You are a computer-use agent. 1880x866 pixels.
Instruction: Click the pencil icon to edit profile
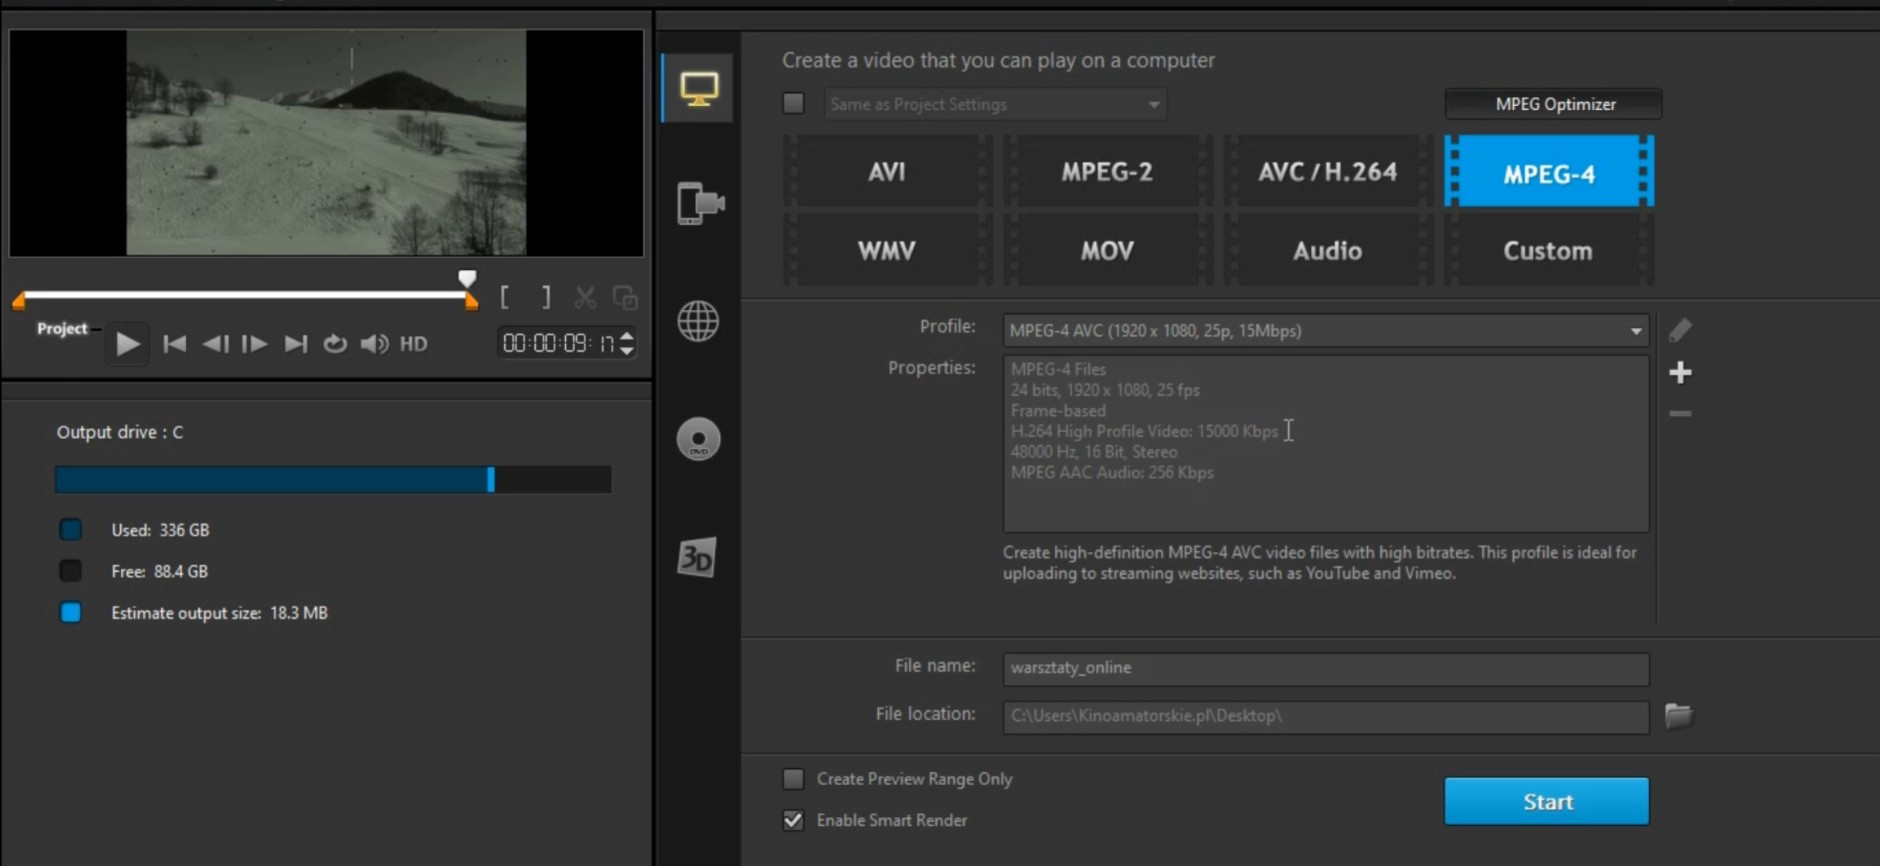[1680, 330]
